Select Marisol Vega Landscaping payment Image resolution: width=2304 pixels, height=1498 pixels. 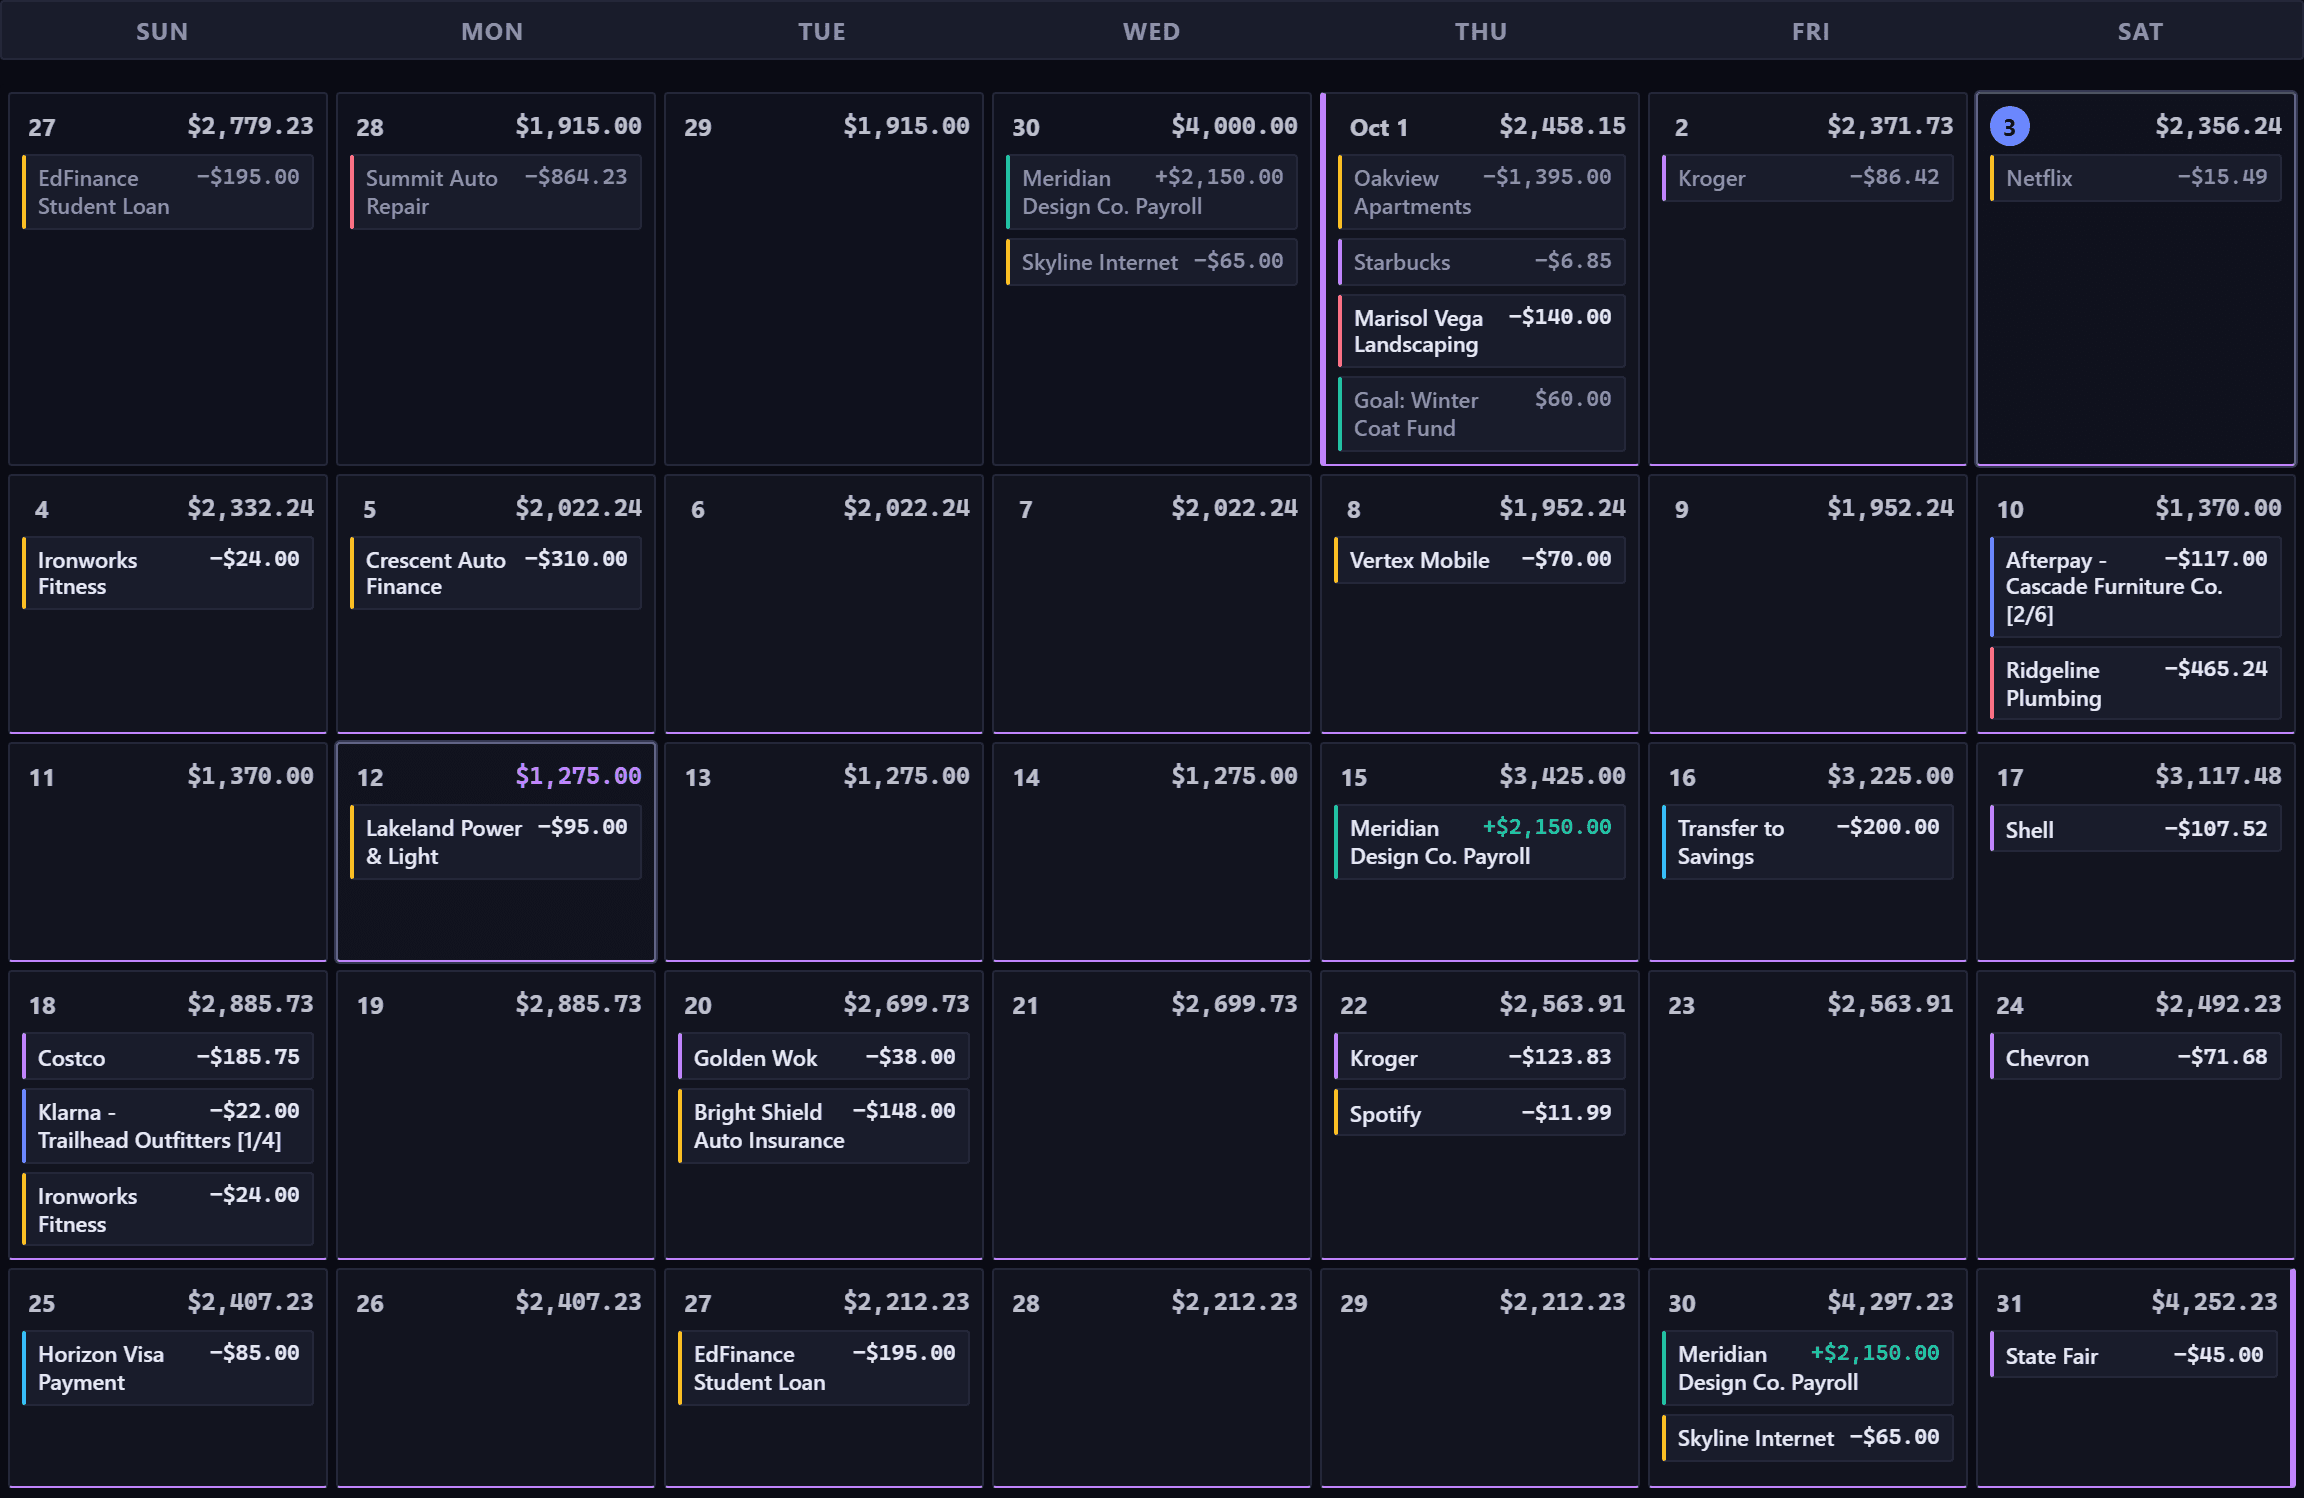[1481, 331]
